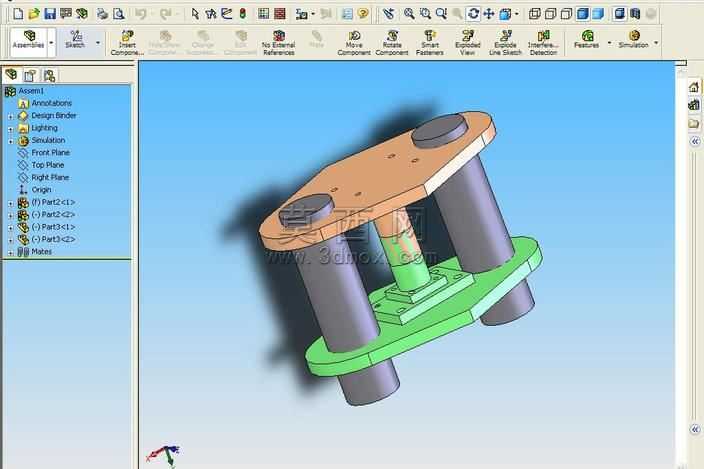The height and width of the screenshot is (469, 704).
Task: Click the lower double-chevron on right edge
Action: 695,430
